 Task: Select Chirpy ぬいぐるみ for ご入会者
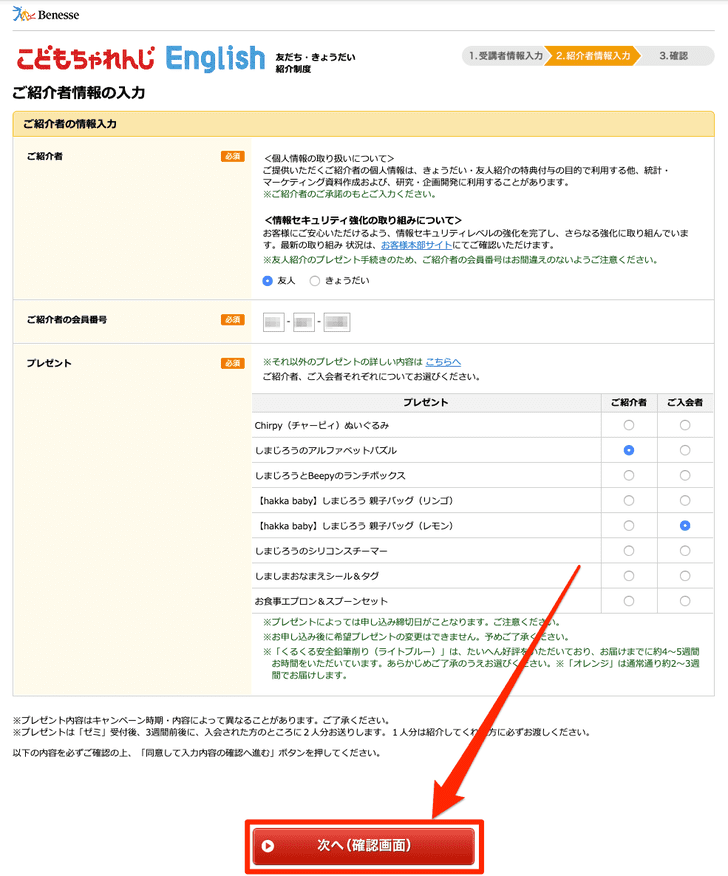click(x=685, y=426)
